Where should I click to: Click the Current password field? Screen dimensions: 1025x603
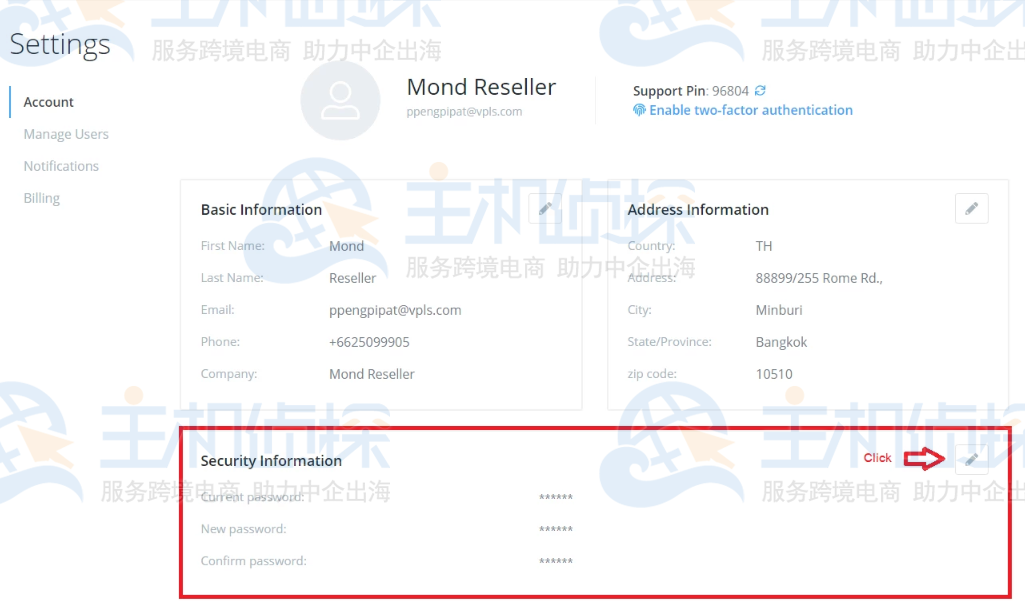point(554,496)
